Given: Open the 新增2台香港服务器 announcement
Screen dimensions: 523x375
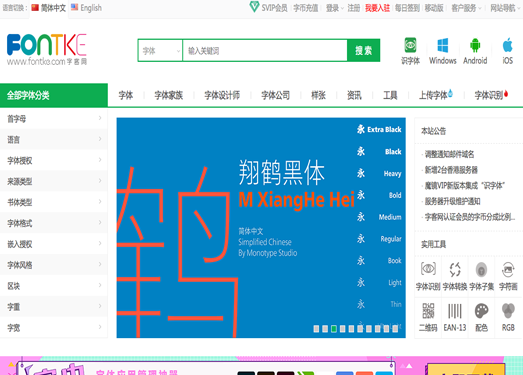Looking at the screenshot, I should pos(451,170).
